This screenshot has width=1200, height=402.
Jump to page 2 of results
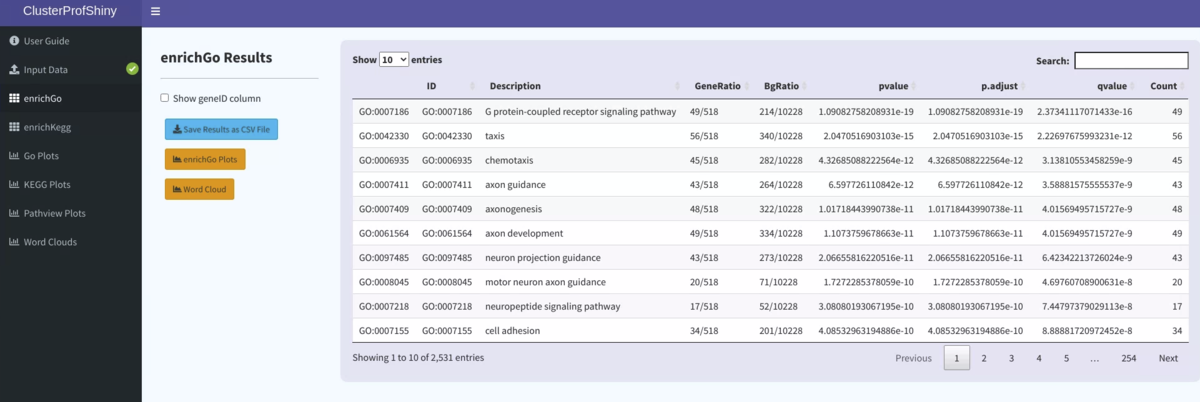pyautogui.click(x=984, y=358)
